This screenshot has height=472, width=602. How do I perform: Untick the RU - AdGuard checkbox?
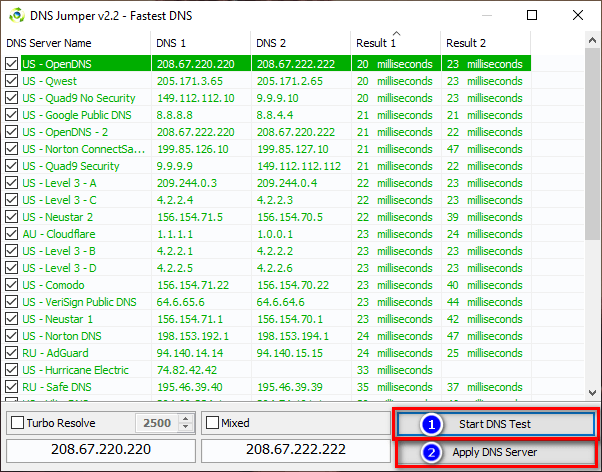12,353
